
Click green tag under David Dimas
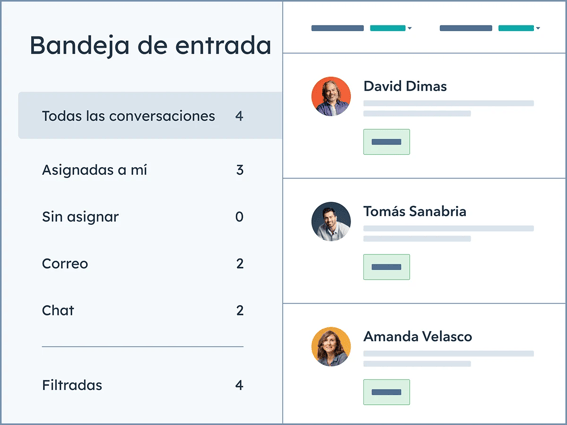[387, 142]
